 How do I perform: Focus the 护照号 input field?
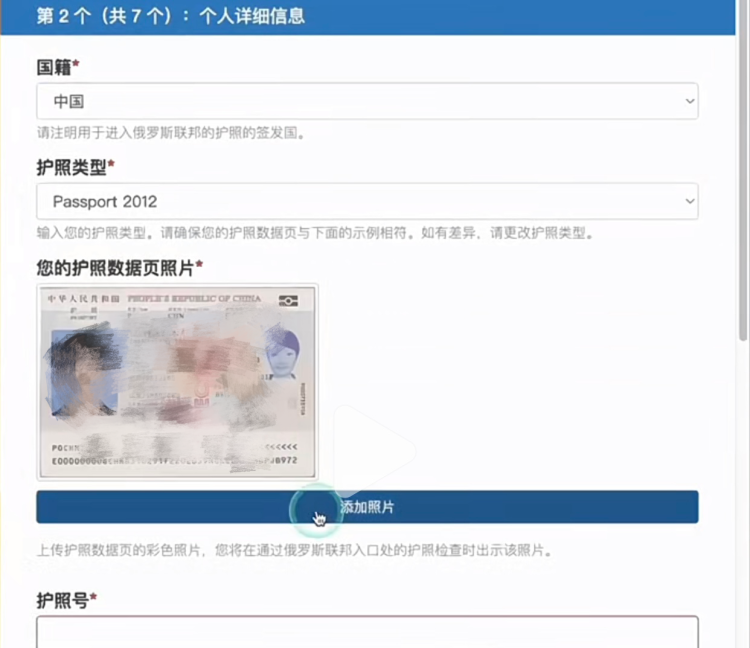[367, 633]
